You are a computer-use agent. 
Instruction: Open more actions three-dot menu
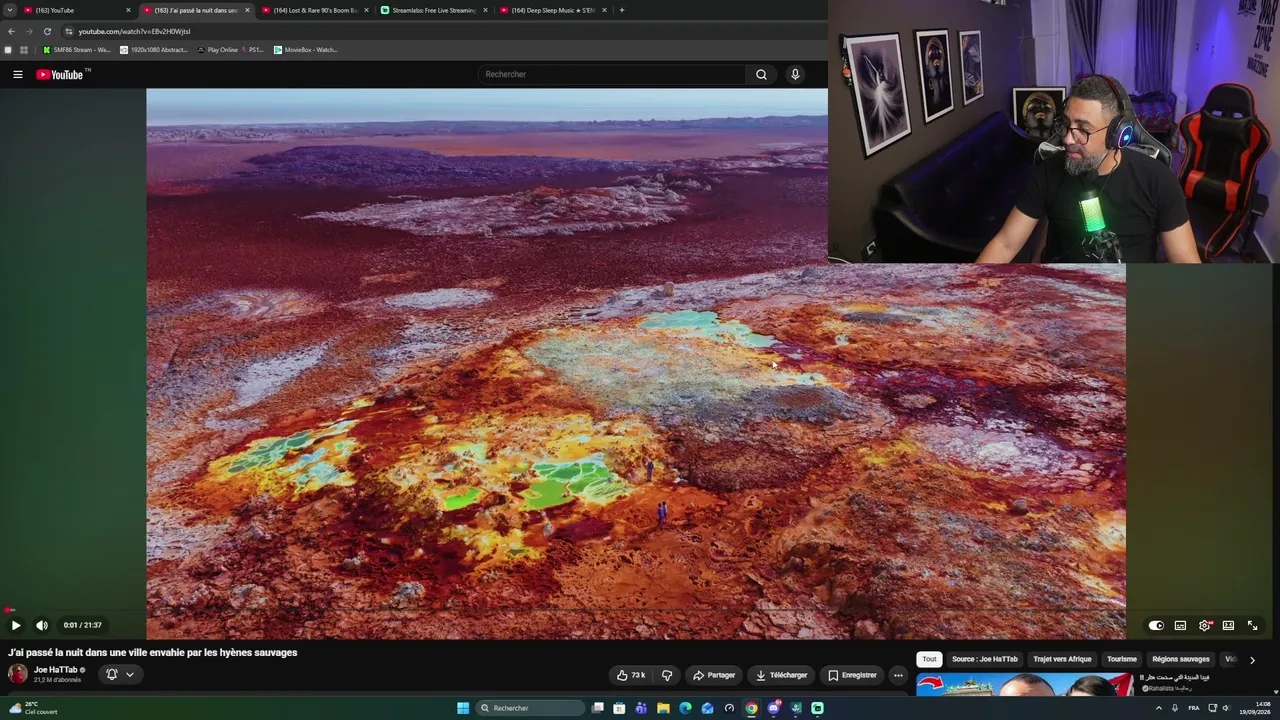pos(898,675)
